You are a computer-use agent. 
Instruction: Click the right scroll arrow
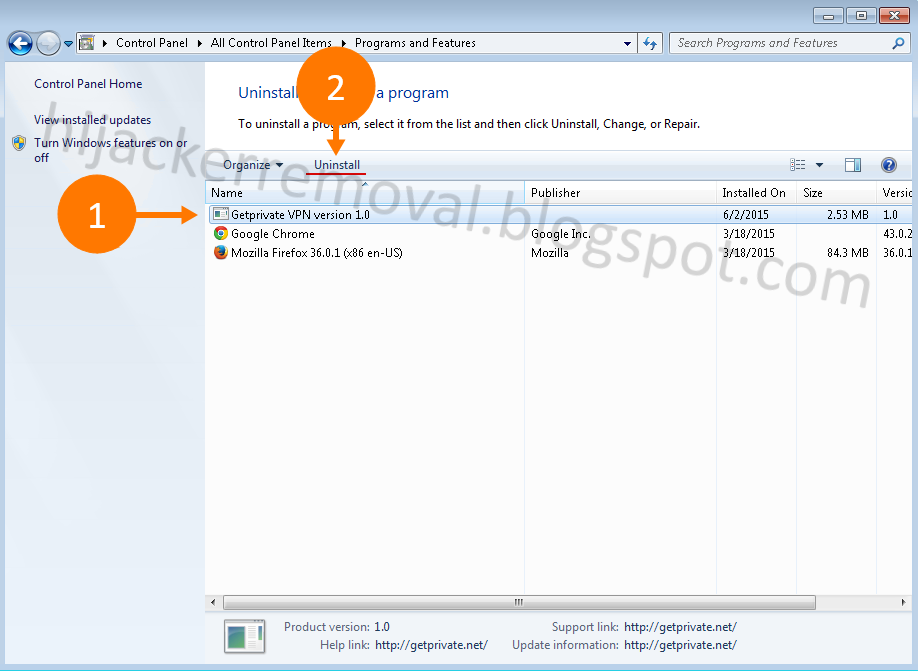(x=903, y=602)
